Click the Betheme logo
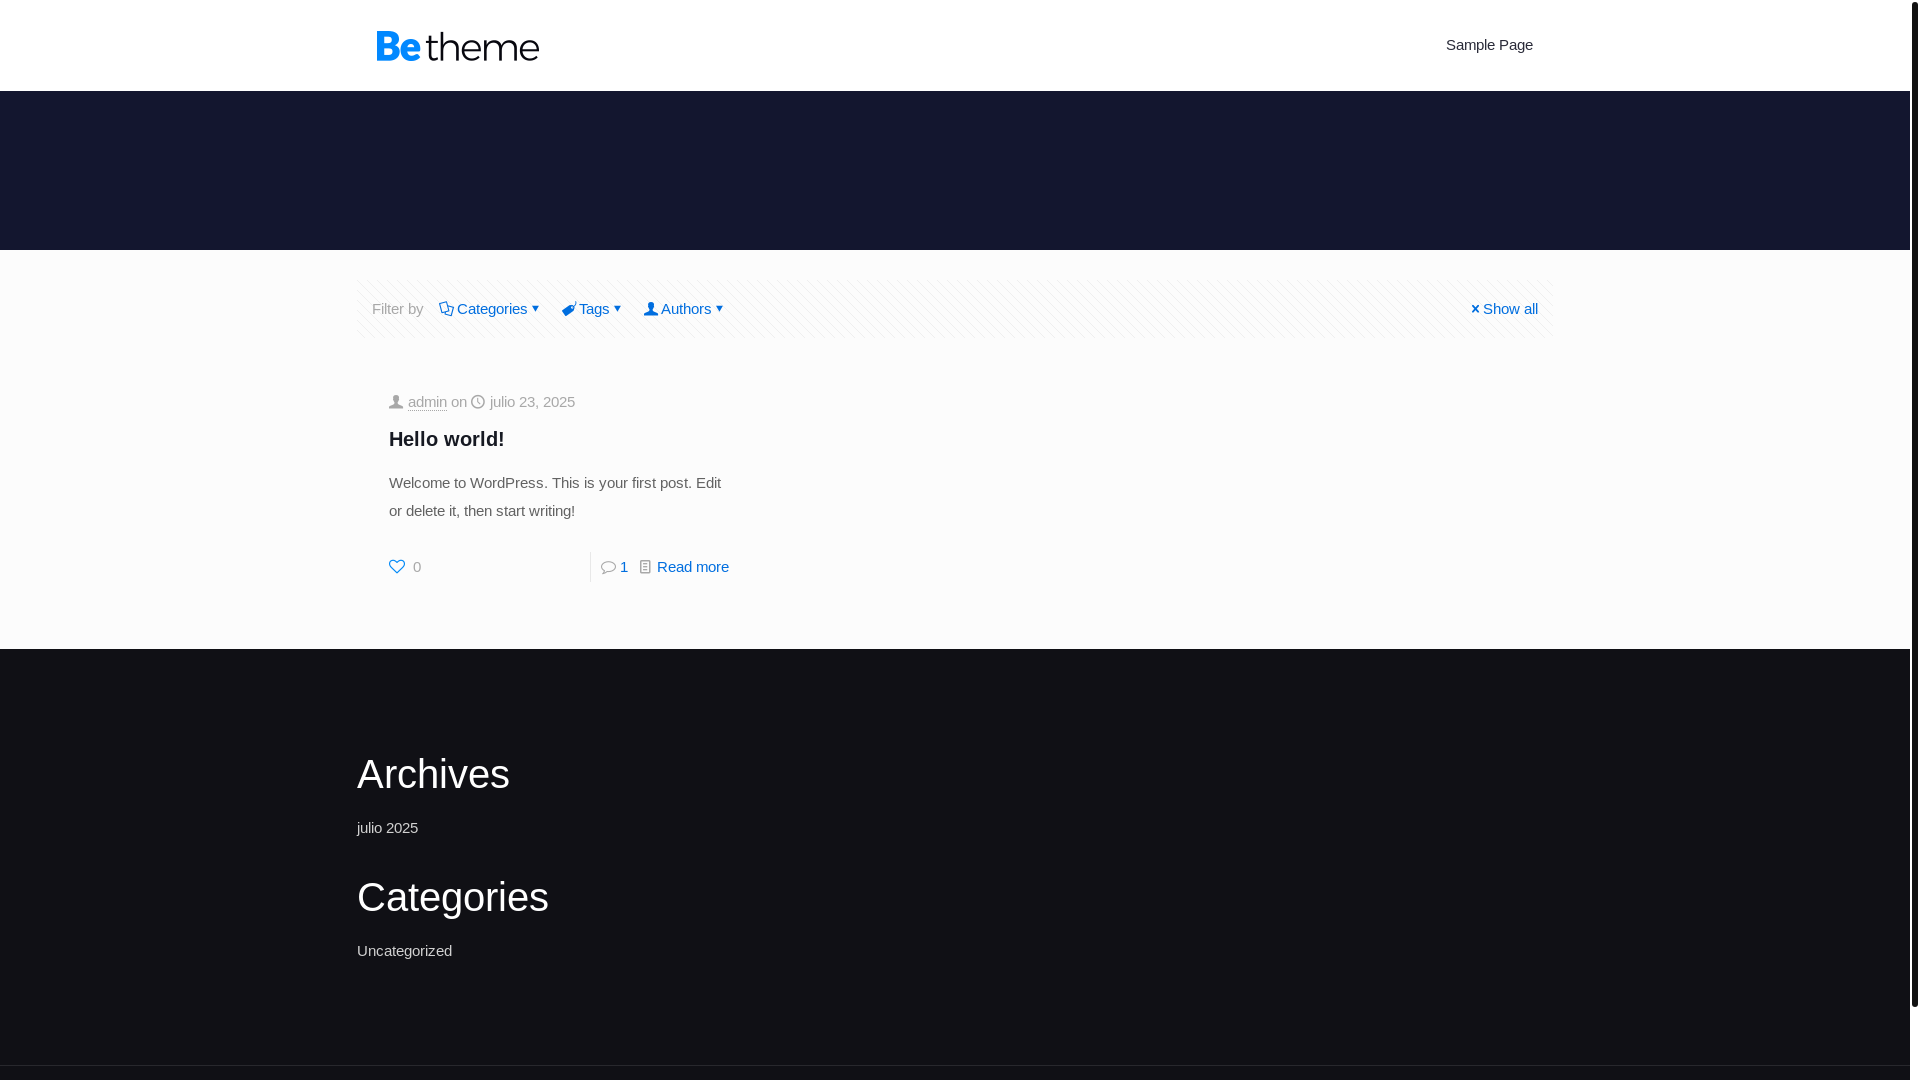The height and width of the screenshot is (1080, 1920). [x=457, y=46]
